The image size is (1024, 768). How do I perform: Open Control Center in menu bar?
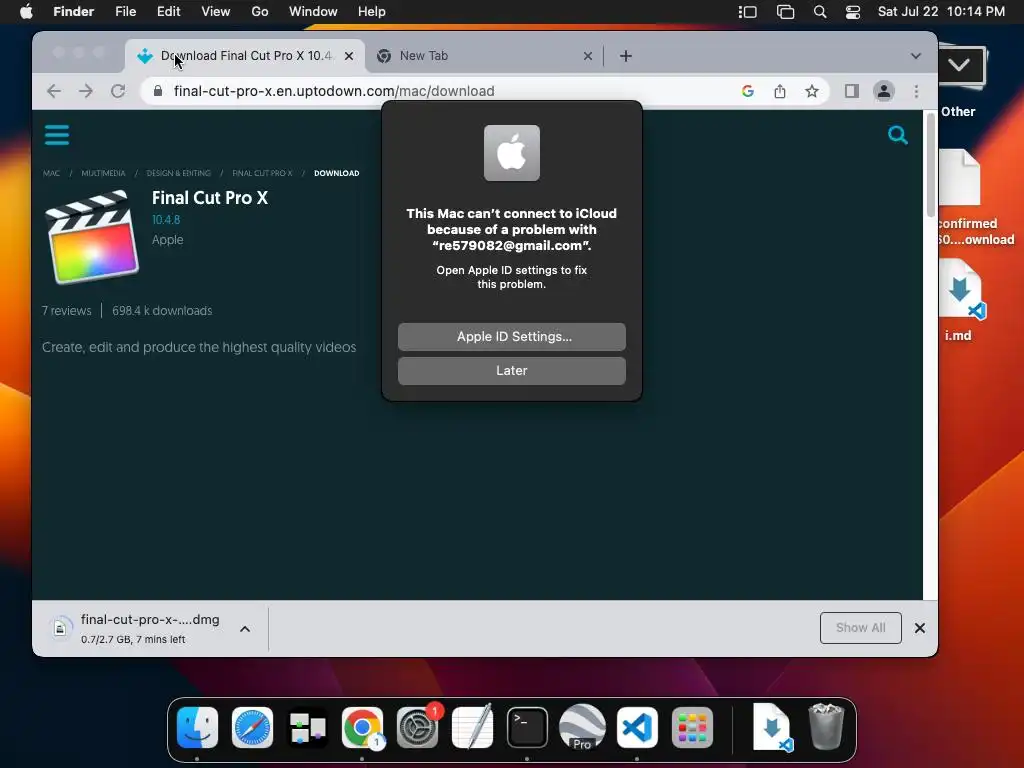click(852, 12)
